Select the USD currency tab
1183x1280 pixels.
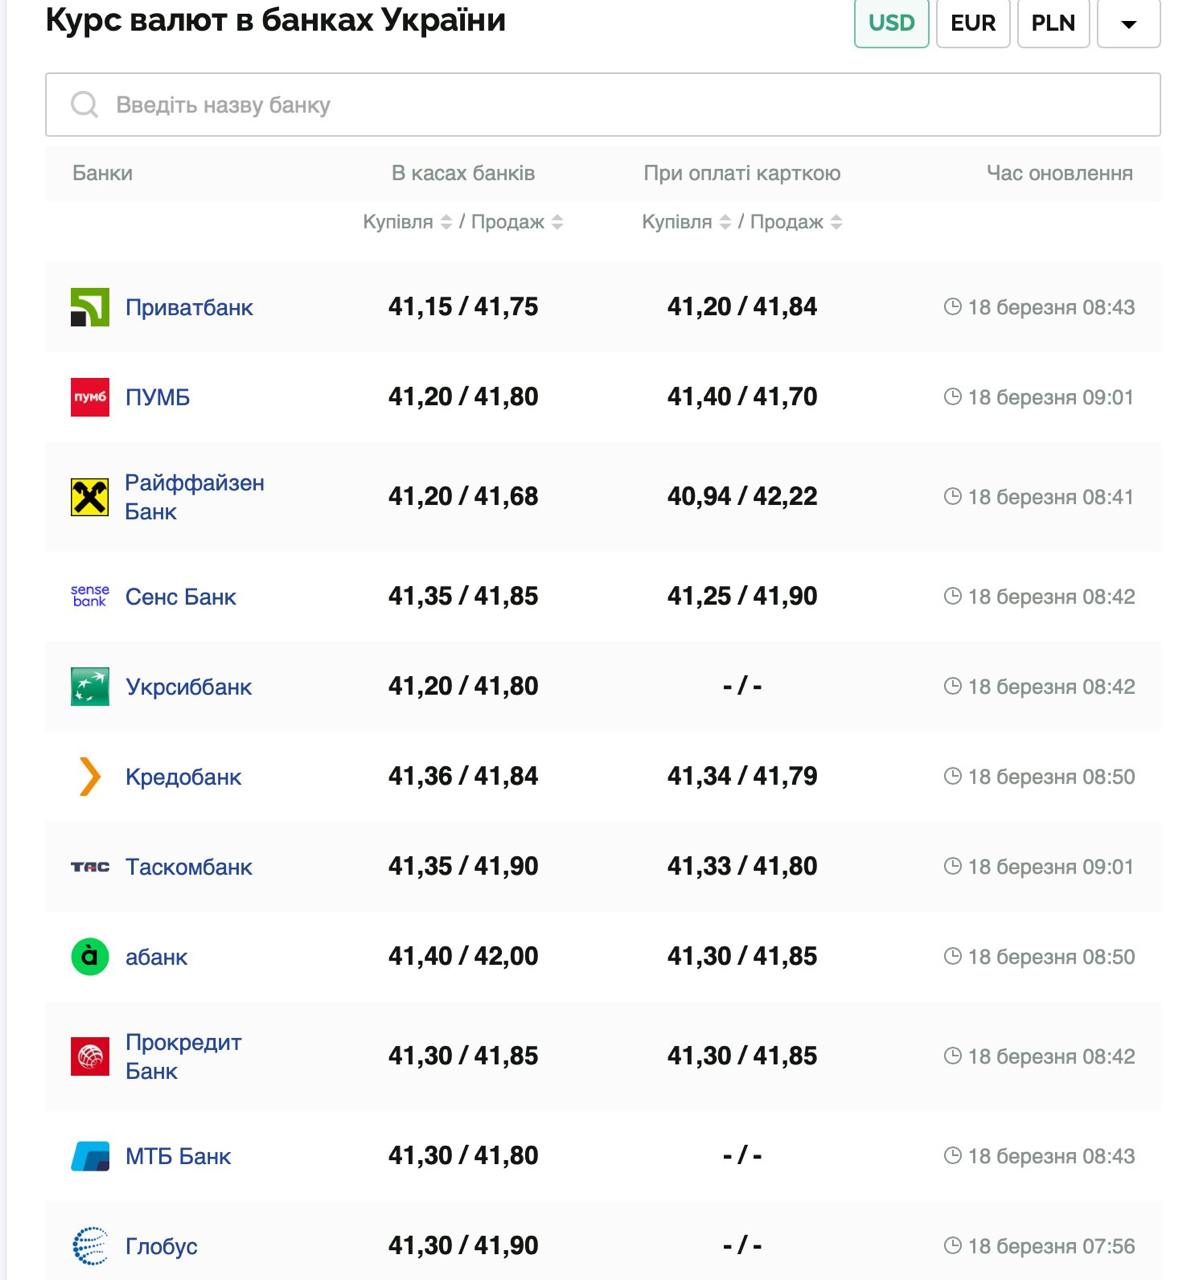[x=891, y=23]
